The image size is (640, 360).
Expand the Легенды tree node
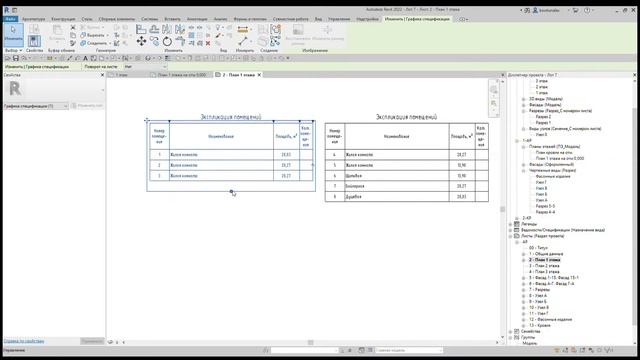pos(511,224)
